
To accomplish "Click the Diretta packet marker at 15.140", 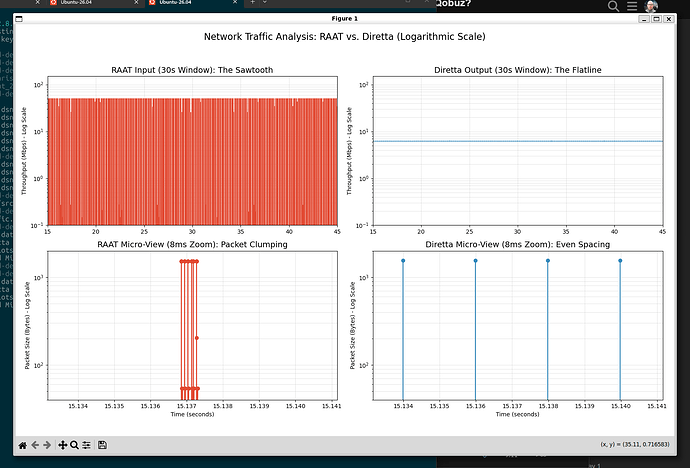I will pyautogui.click(x=620, y=261).
